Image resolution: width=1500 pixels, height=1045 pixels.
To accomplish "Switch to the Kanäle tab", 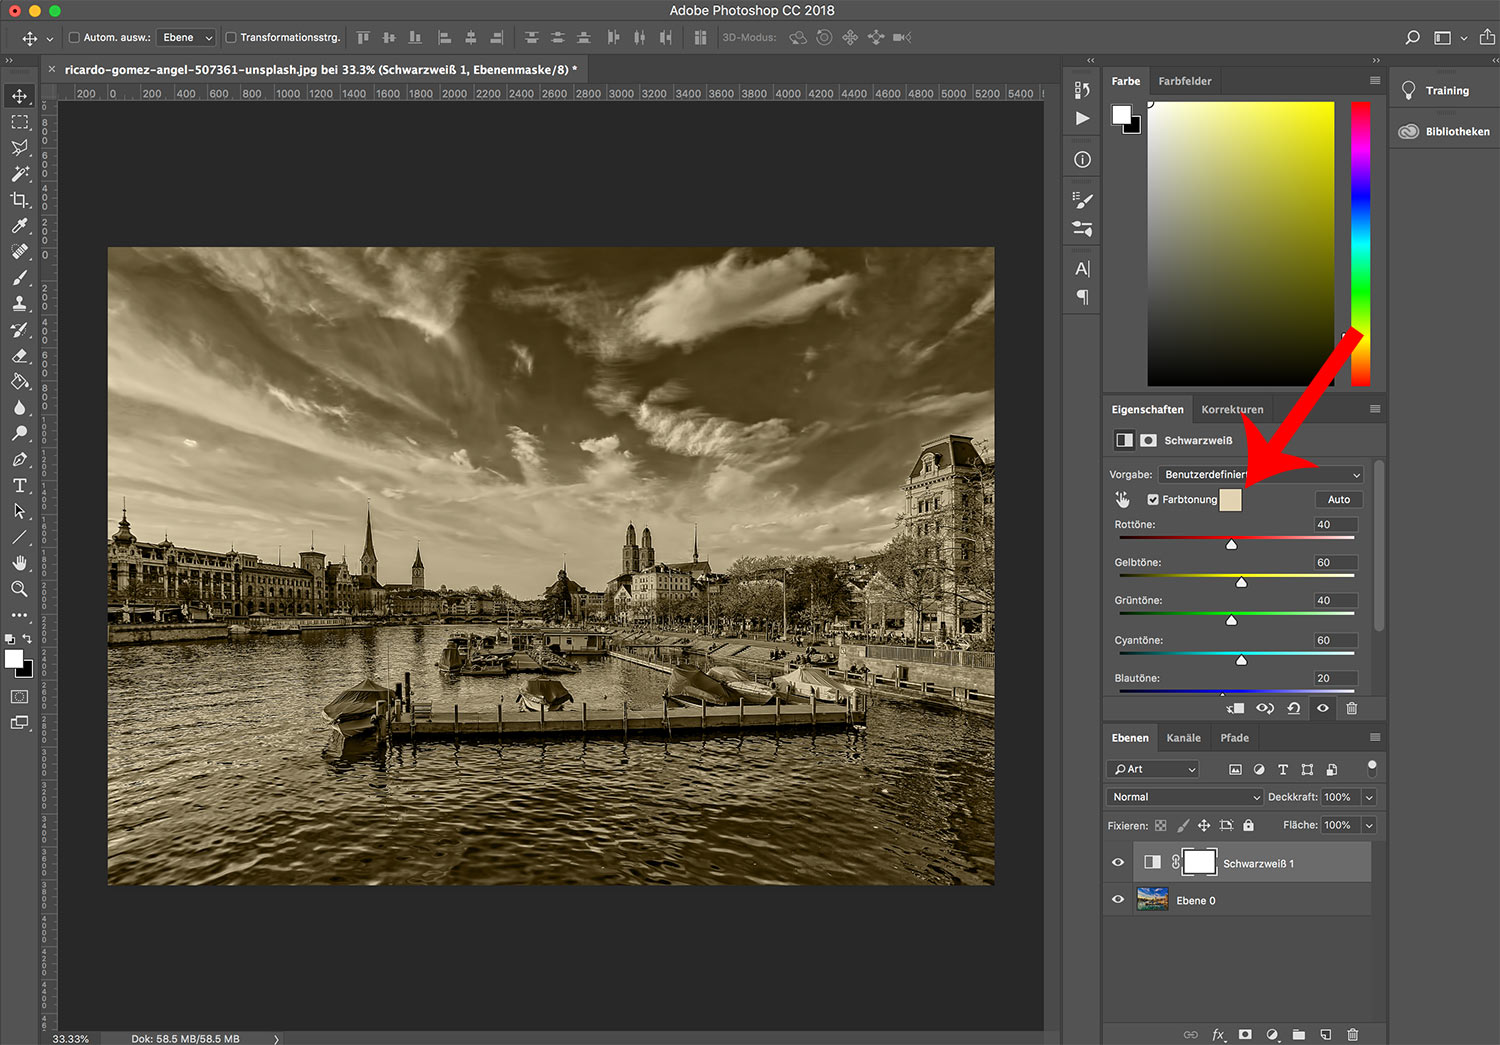I will pos(1183,738).
